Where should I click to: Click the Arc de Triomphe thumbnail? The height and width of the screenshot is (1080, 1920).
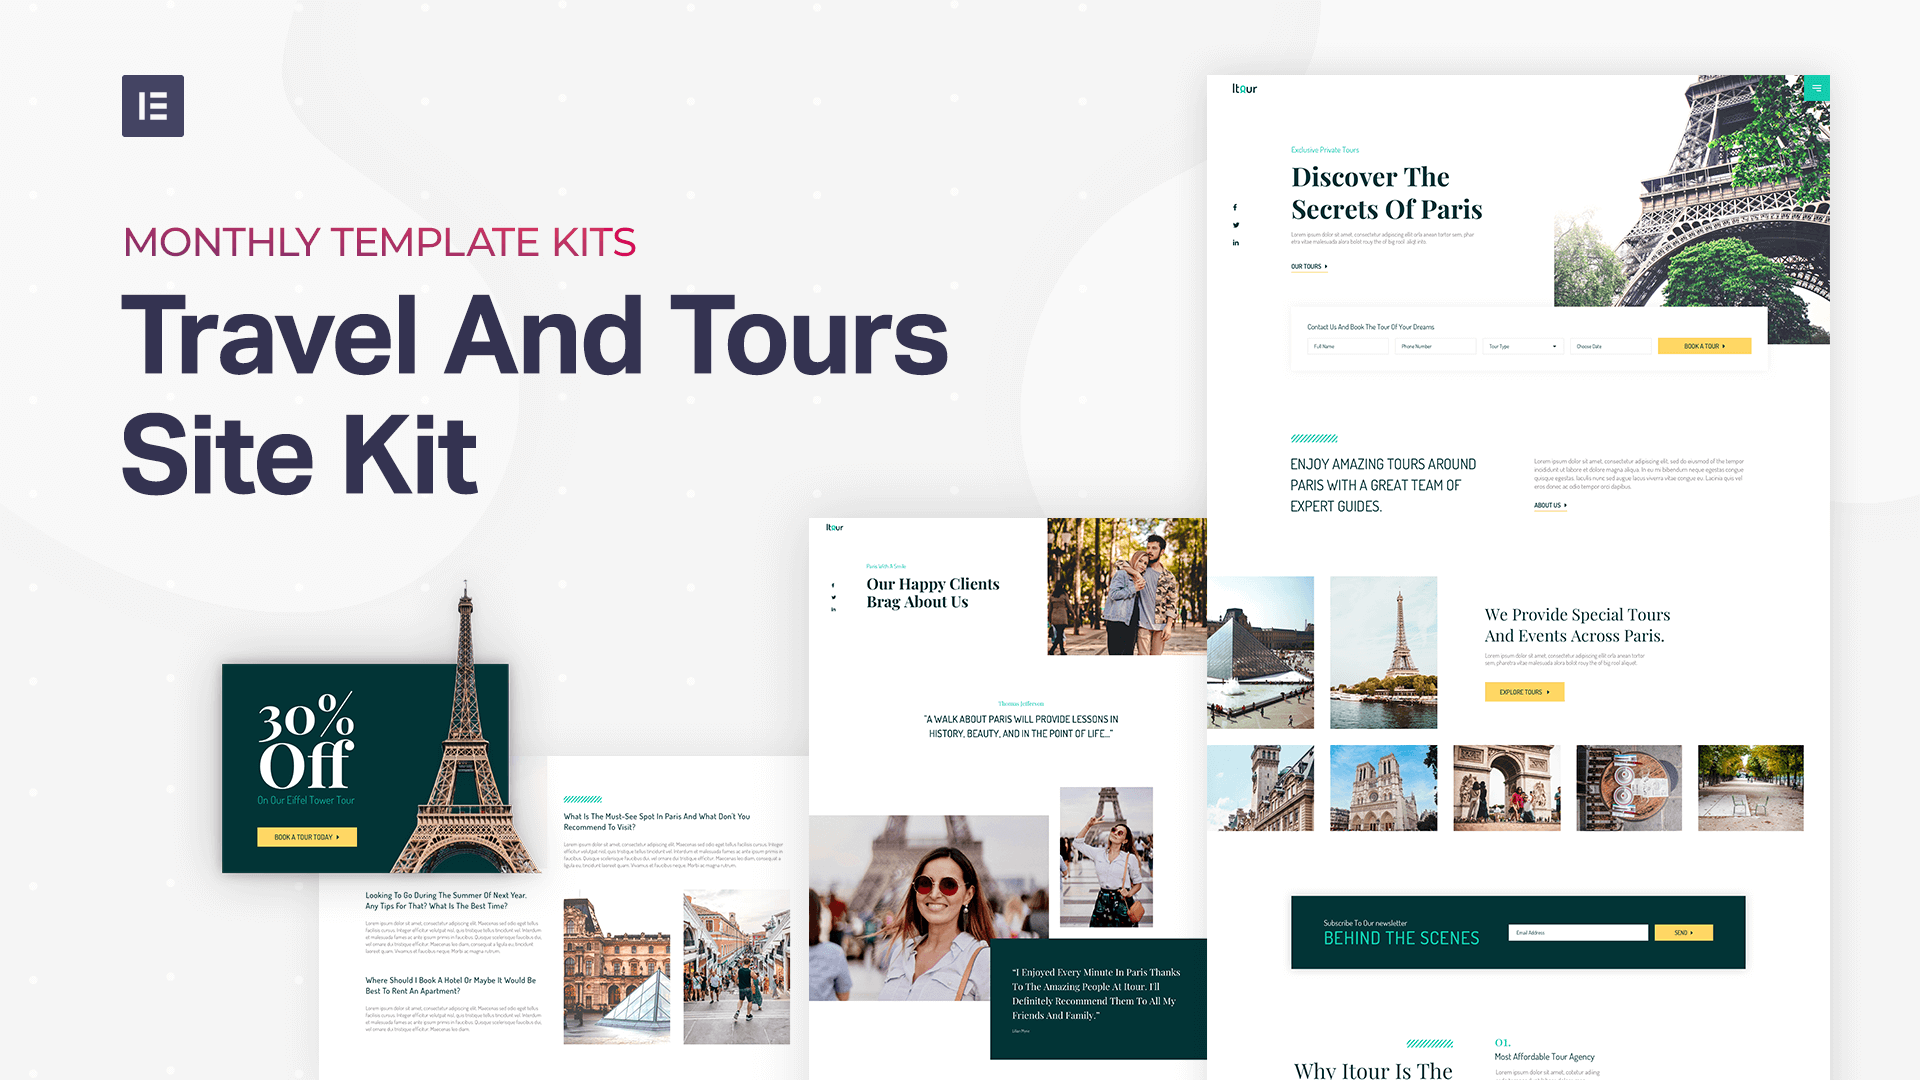[x=1506, y=788]
